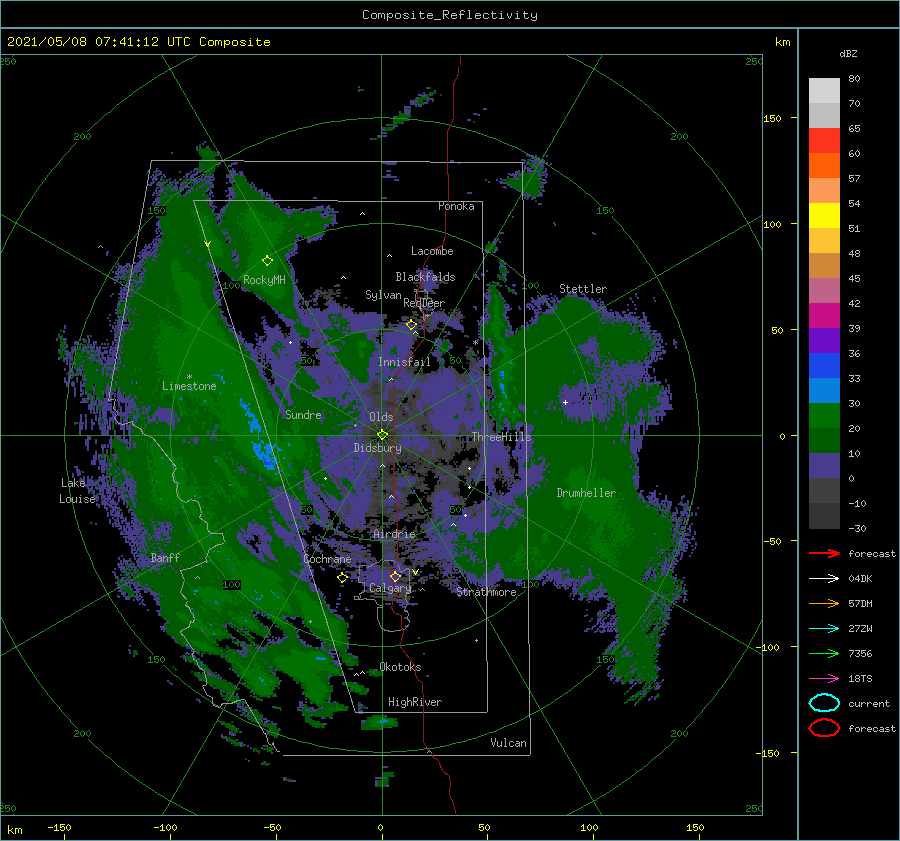Click the Innisfail label
900x841 pixels.
(x=404, y=362)
